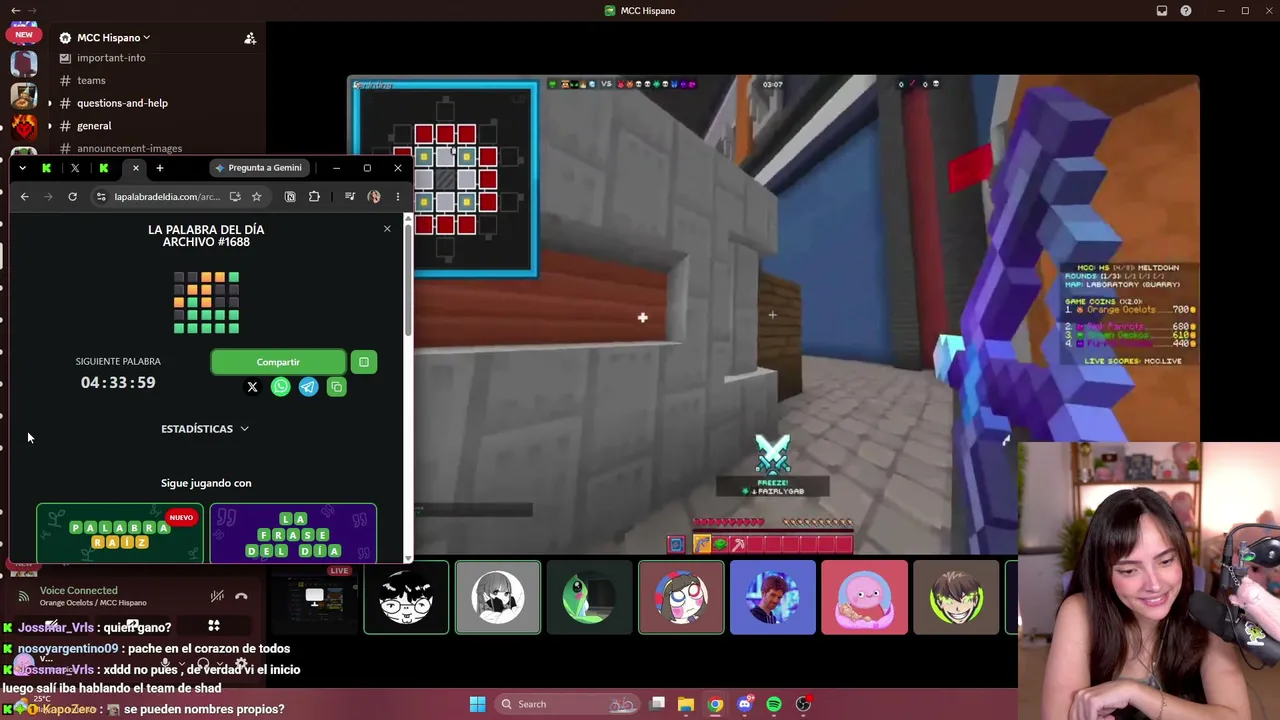
Task: Open the Chrome media controls icon
Action: point(349,197)
